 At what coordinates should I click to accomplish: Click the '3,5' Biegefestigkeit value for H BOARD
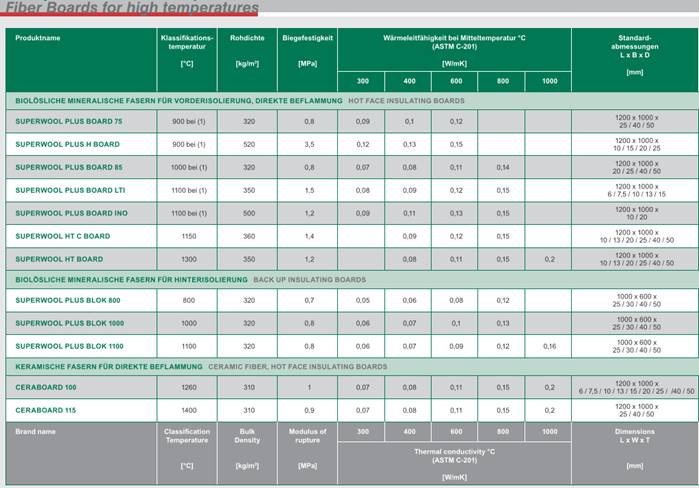pyautogui.click(x=309, y=144)
